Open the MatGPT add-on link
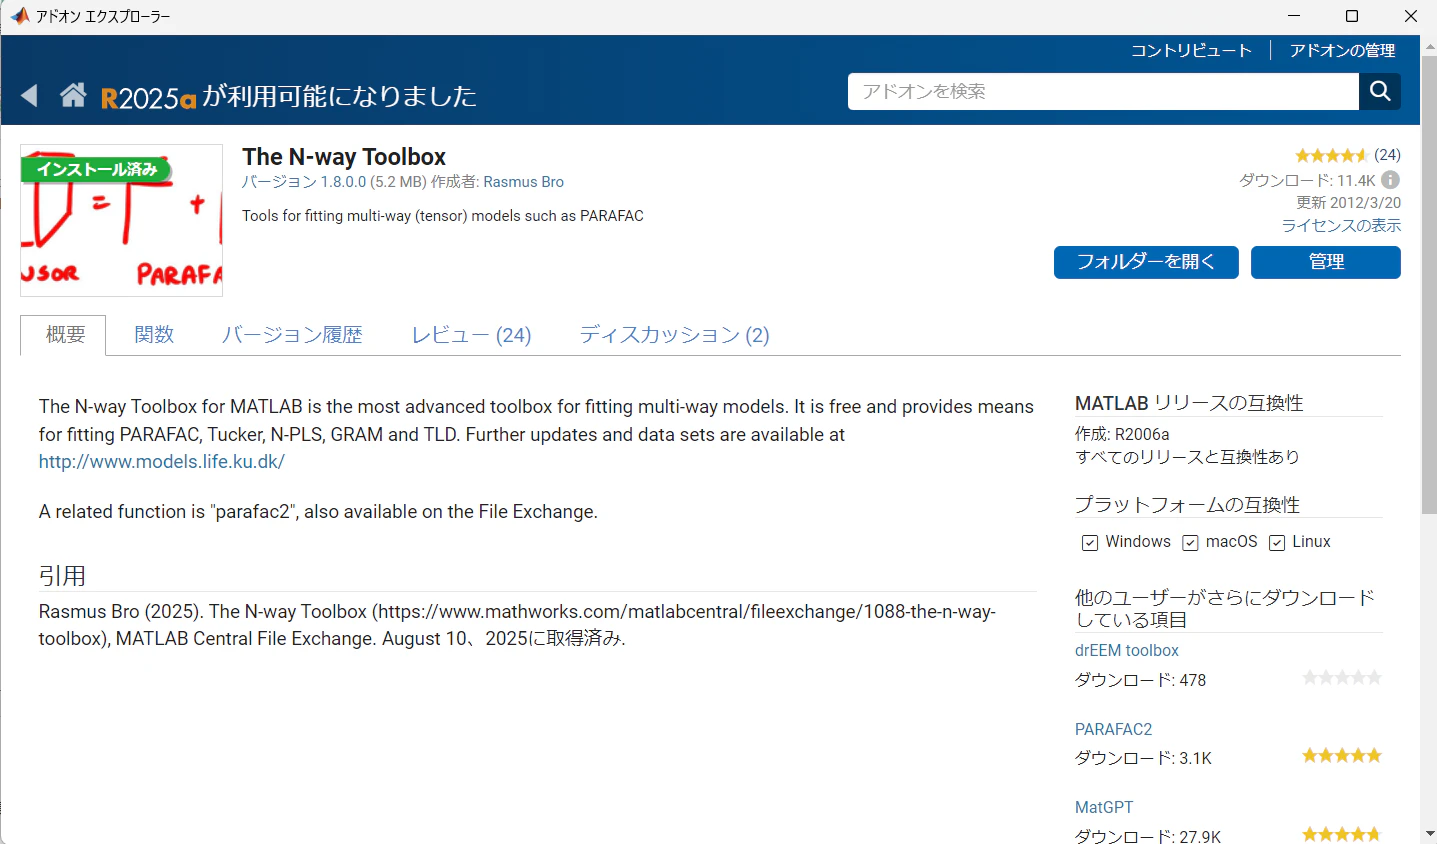Screen dimensions: 1437x844 coord(1104,807)
